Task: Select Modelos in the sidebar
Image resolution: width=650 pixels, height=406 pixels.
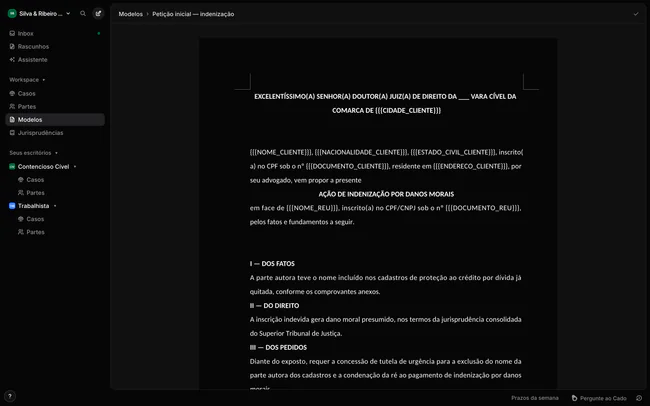Action: 55,119
